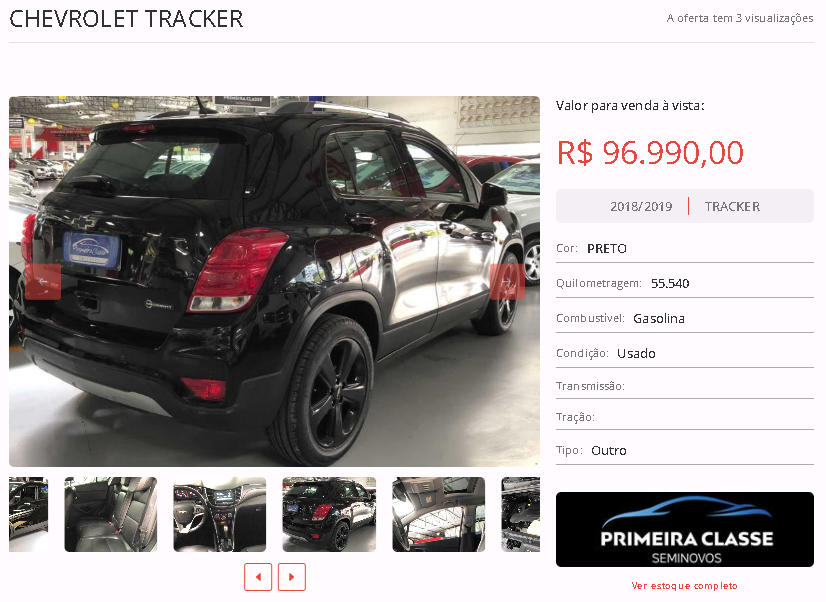Open the Primeira Classe Seminovos dealer logo
This screenshot has width=826, height=602.
point(684,529)
